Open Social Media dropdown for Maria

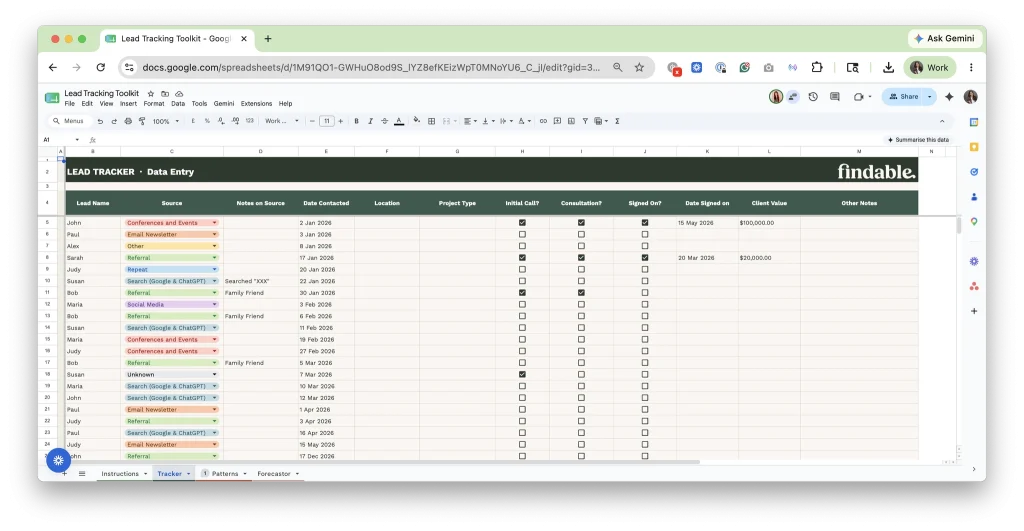(171, 304)
